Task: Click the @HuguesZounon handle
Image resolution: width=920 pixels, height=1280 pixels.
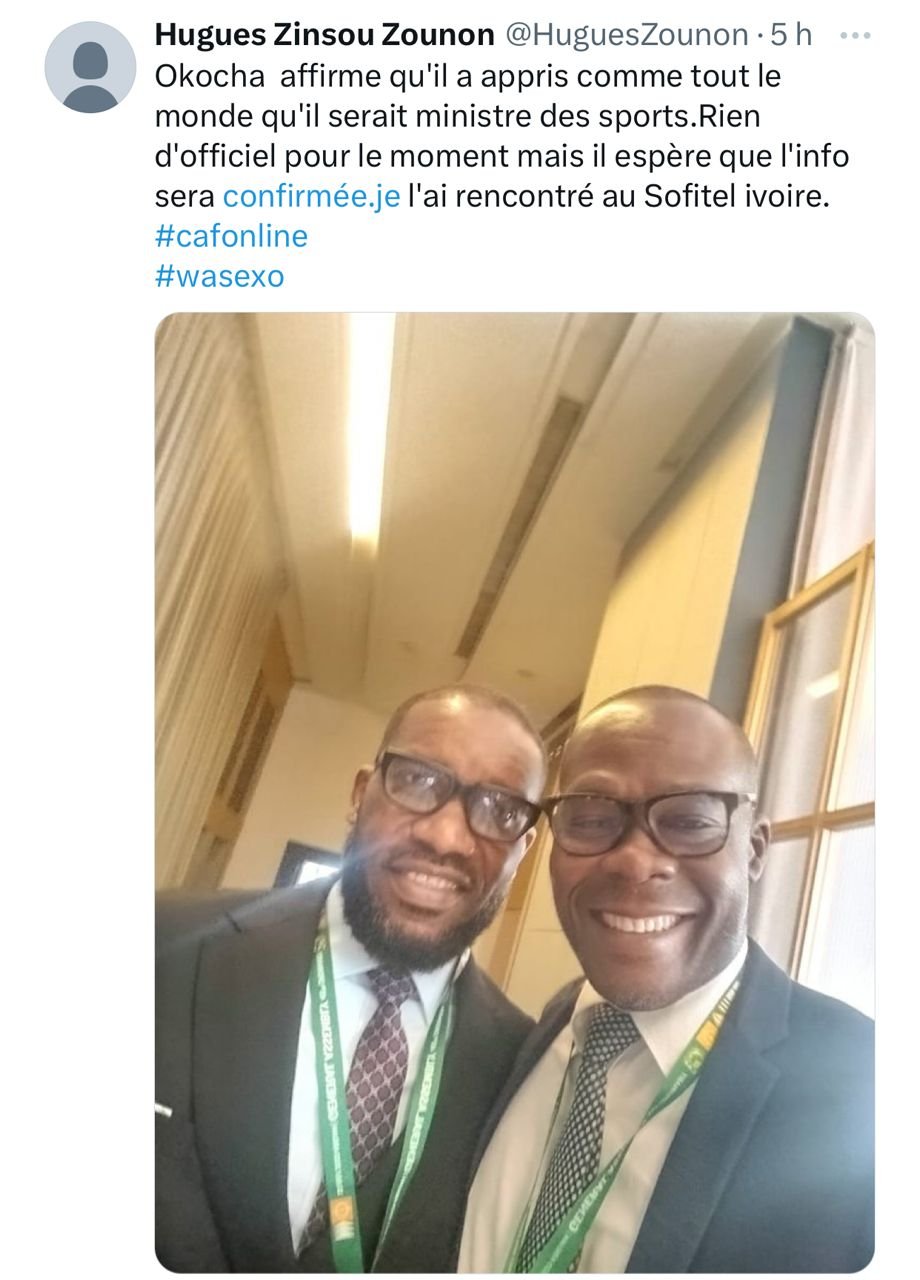Action: pos(625,35)
